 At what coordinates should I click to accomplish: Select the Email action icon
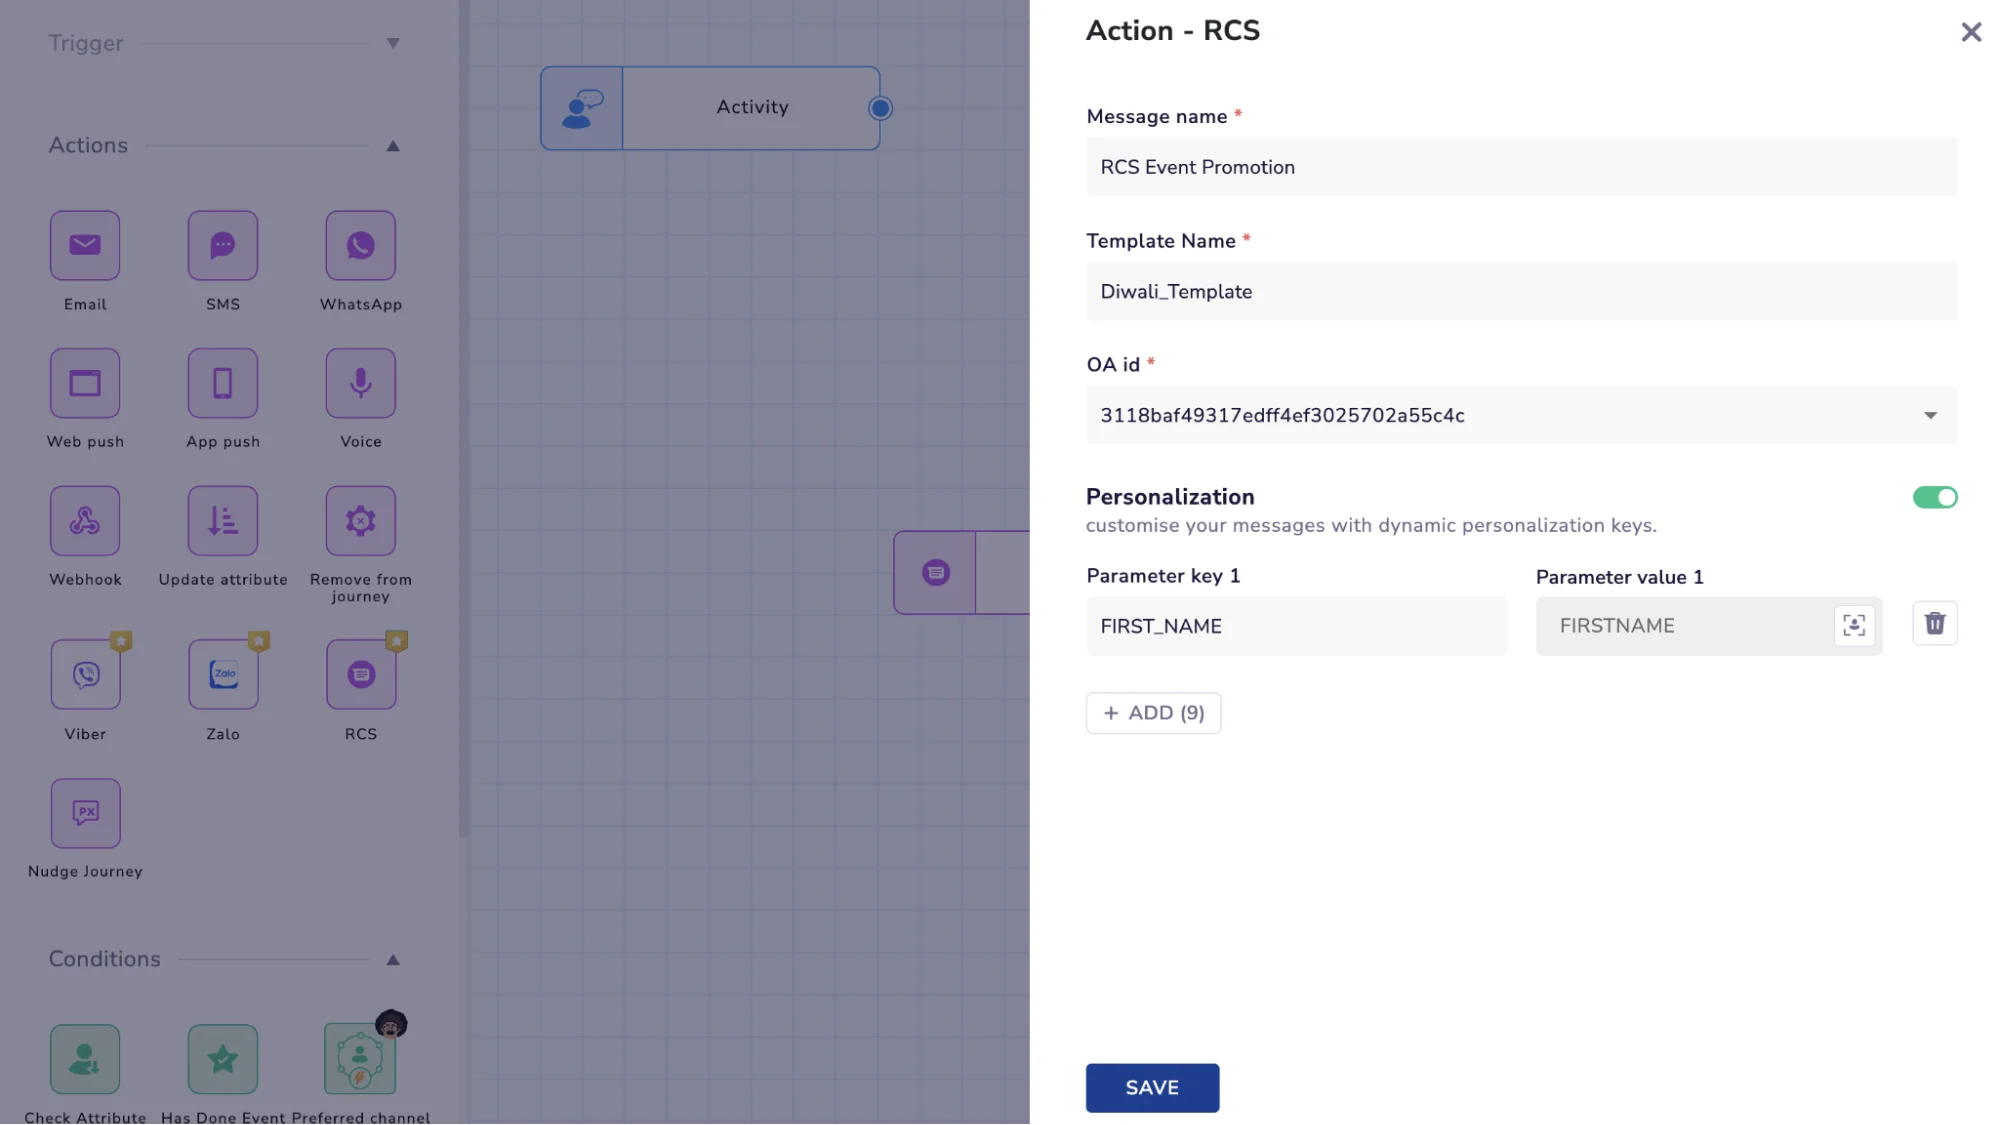(x=85, y=245)
